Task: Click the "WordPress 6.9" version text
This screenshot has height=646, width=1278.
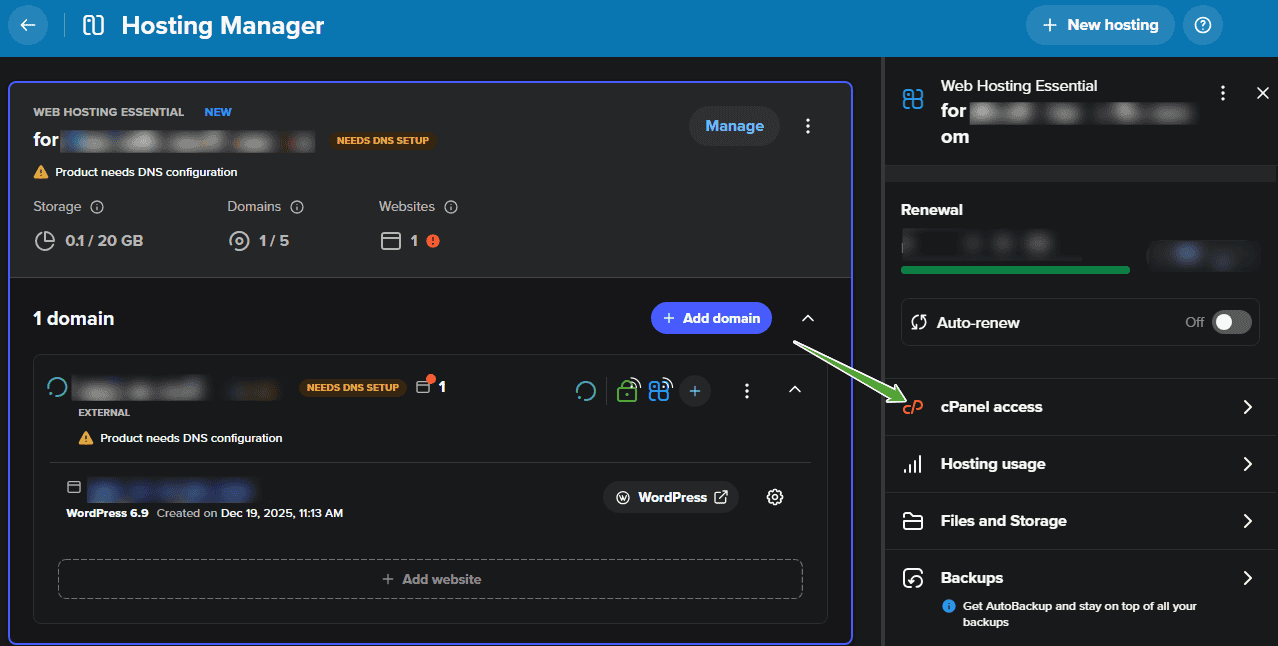Action: click(107, 513)
